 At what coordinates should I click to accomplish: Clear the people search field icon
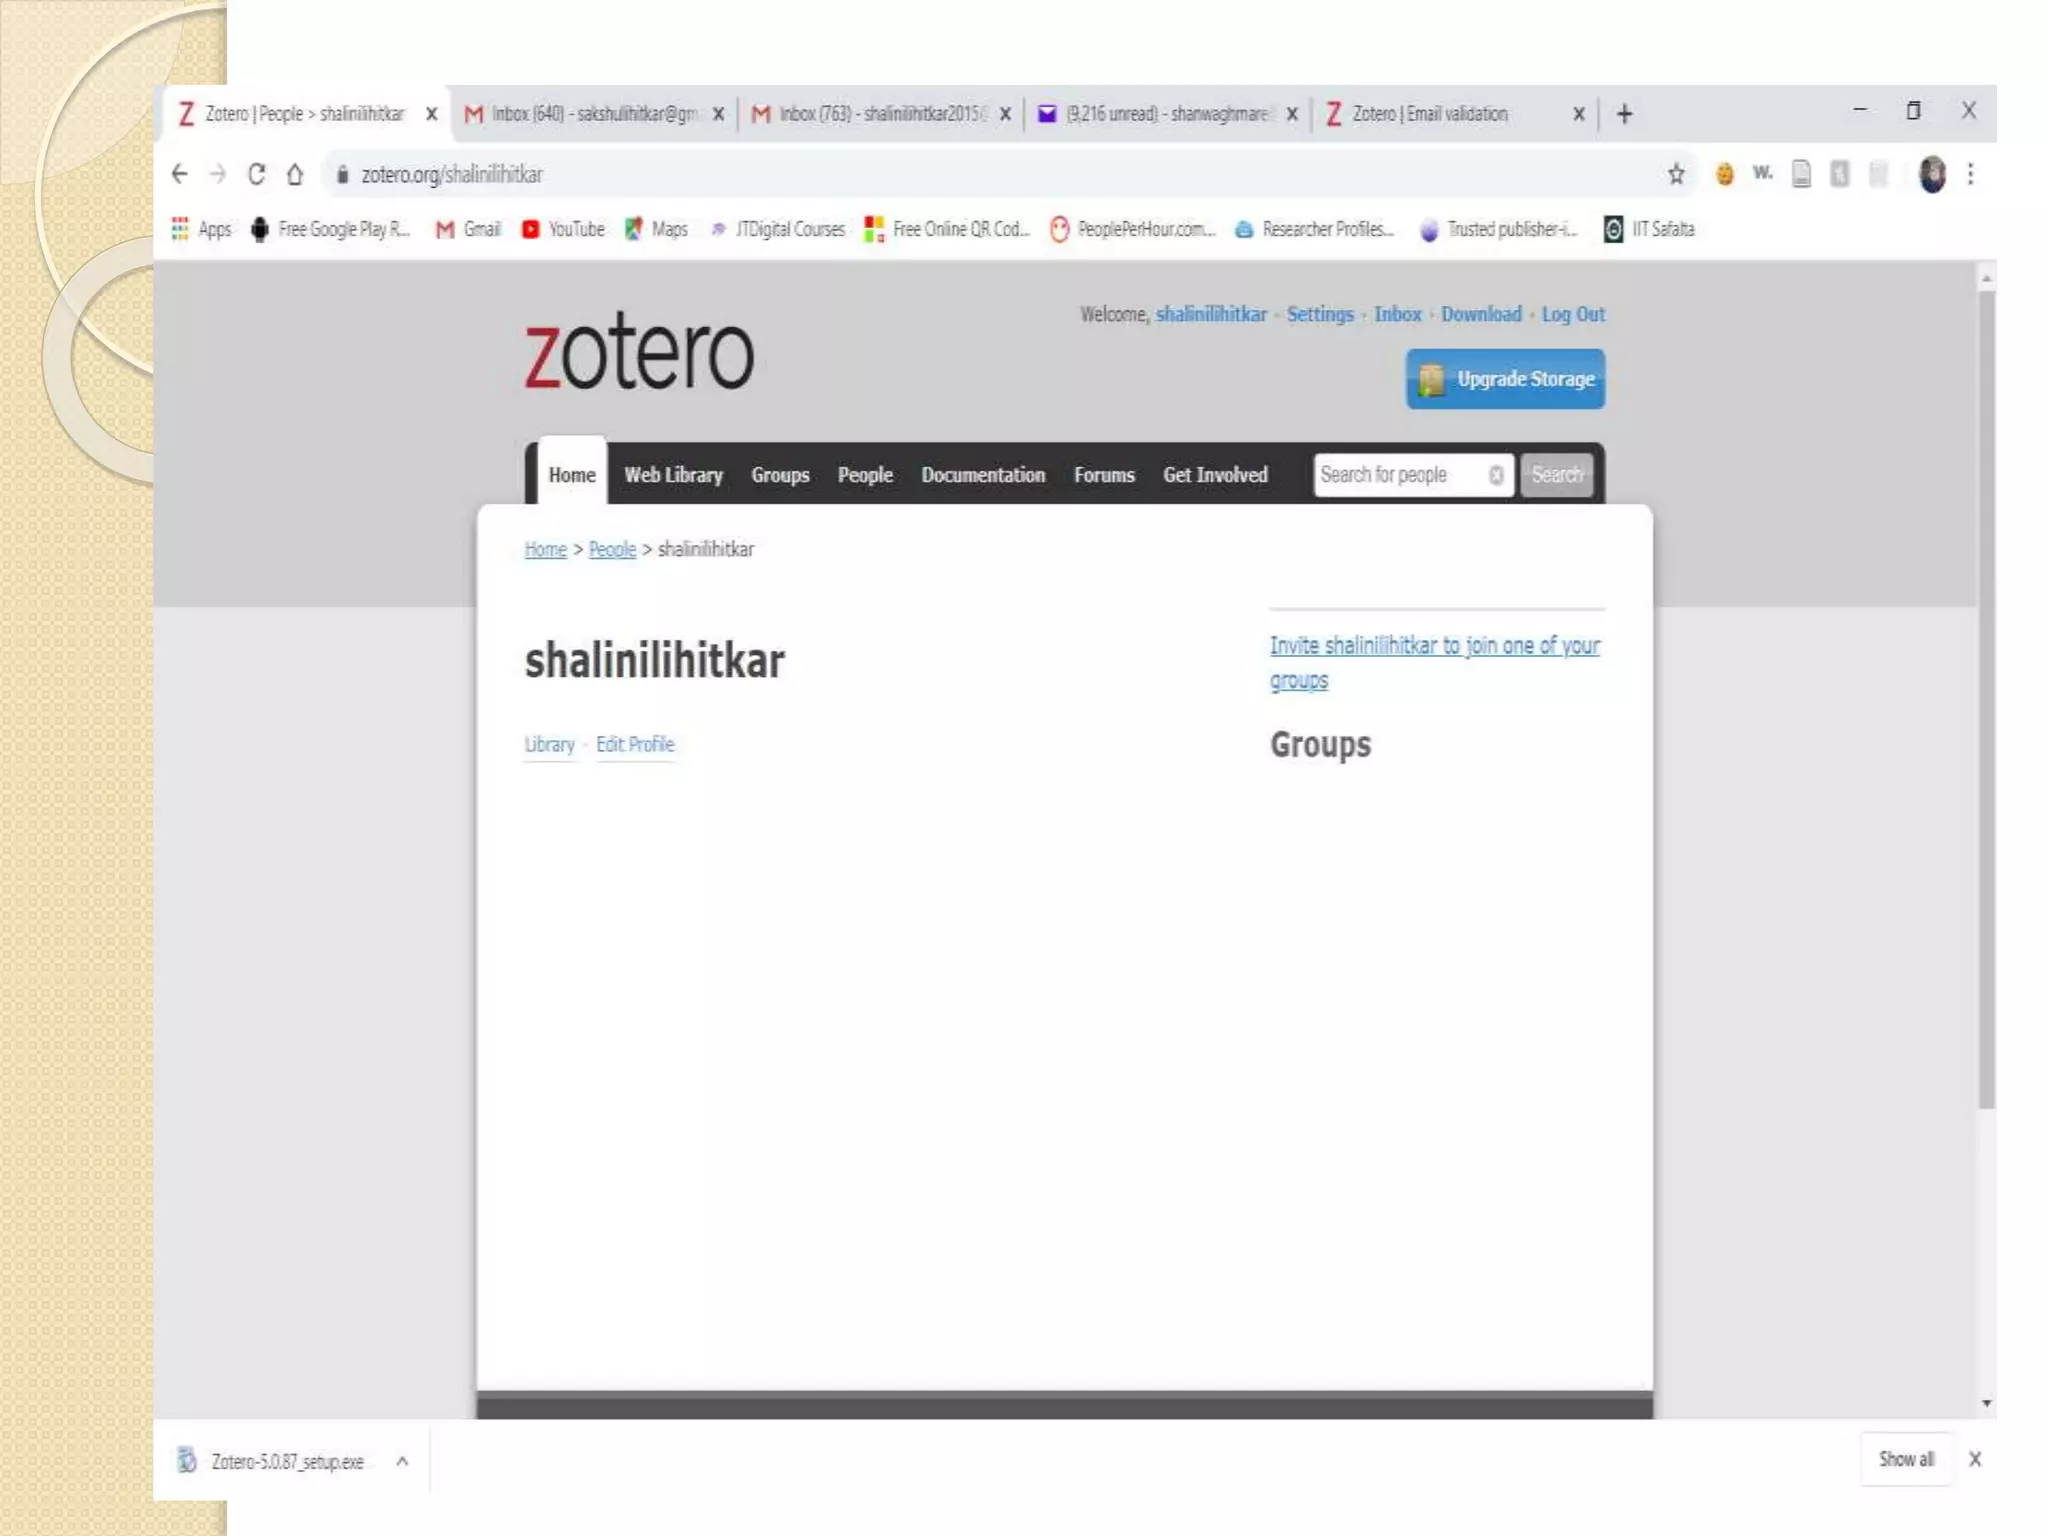point(1496,475)
